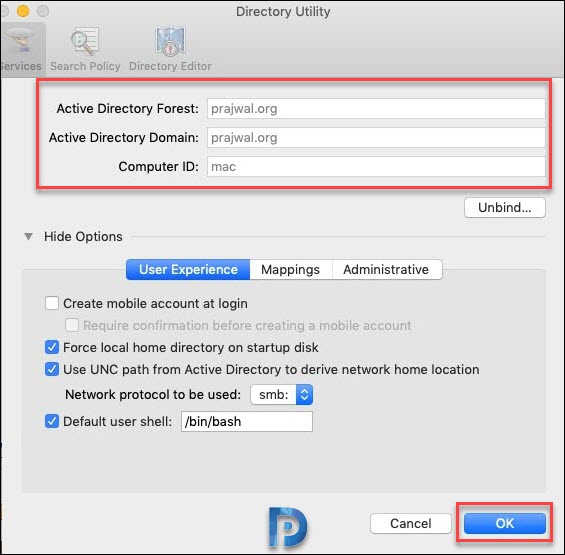
Task: Click the gray zoom window button
Action: tap(43, 11)
